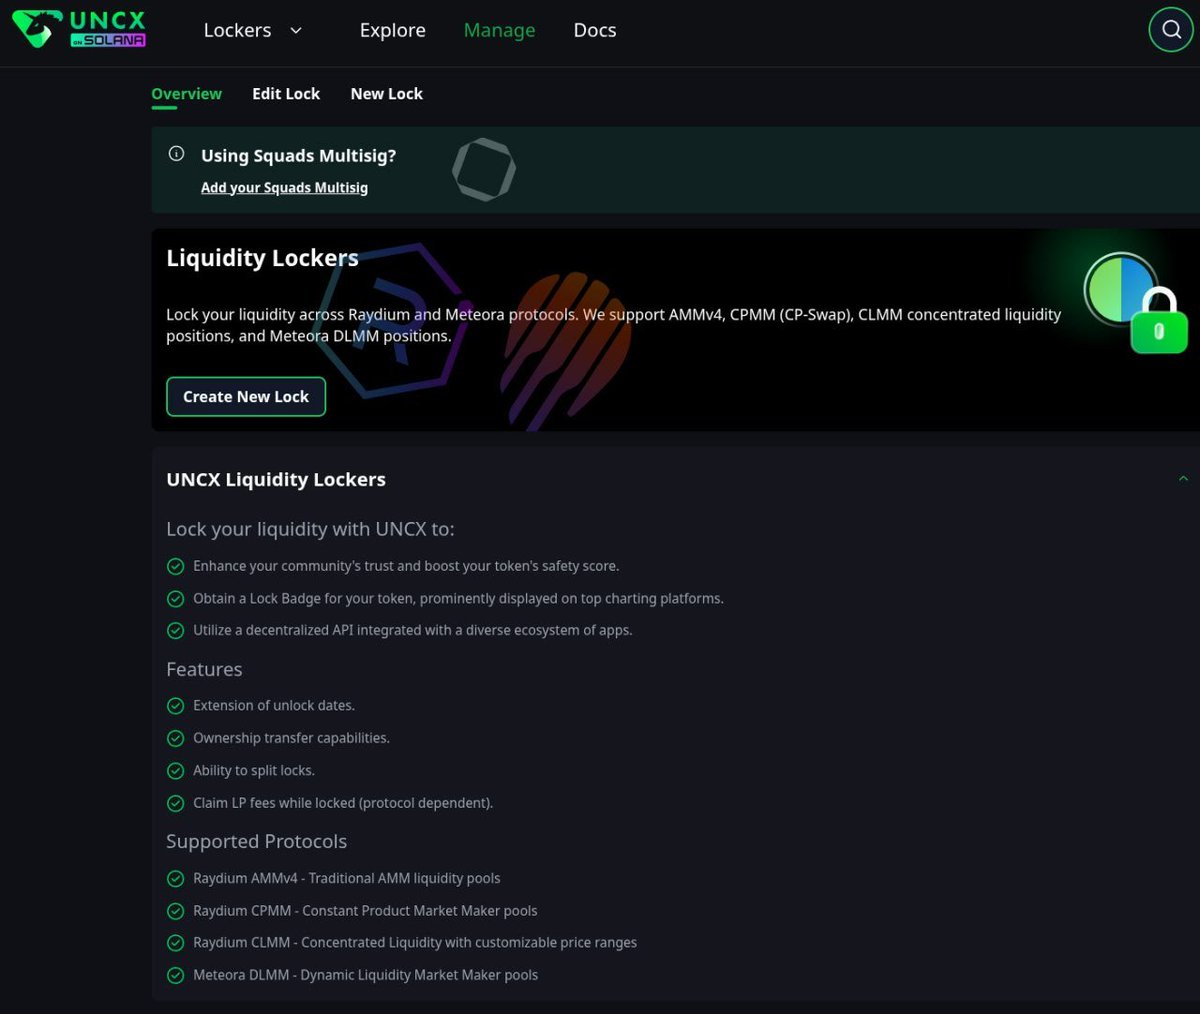This screenshot has width=1200, height=1014.
Task: Click check icon beside "Ability to split locks"
Action: [x=175, y=771]
